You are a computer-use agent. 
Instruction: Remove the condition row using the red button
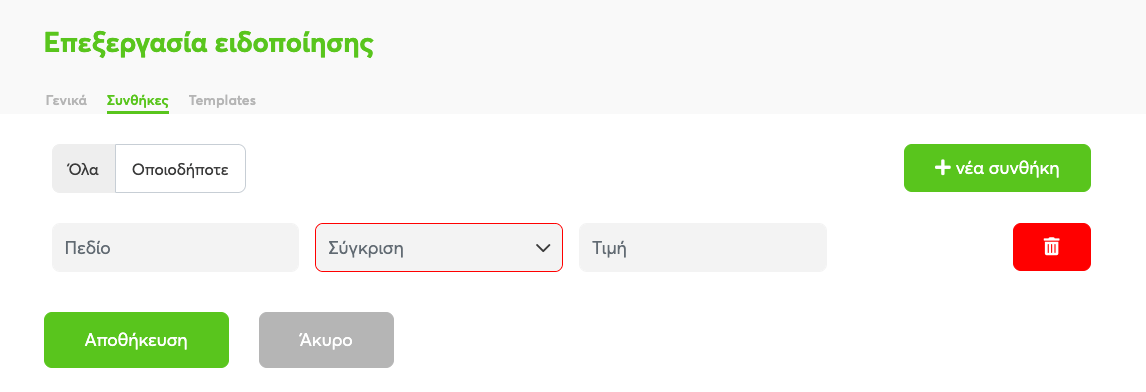1052,247
